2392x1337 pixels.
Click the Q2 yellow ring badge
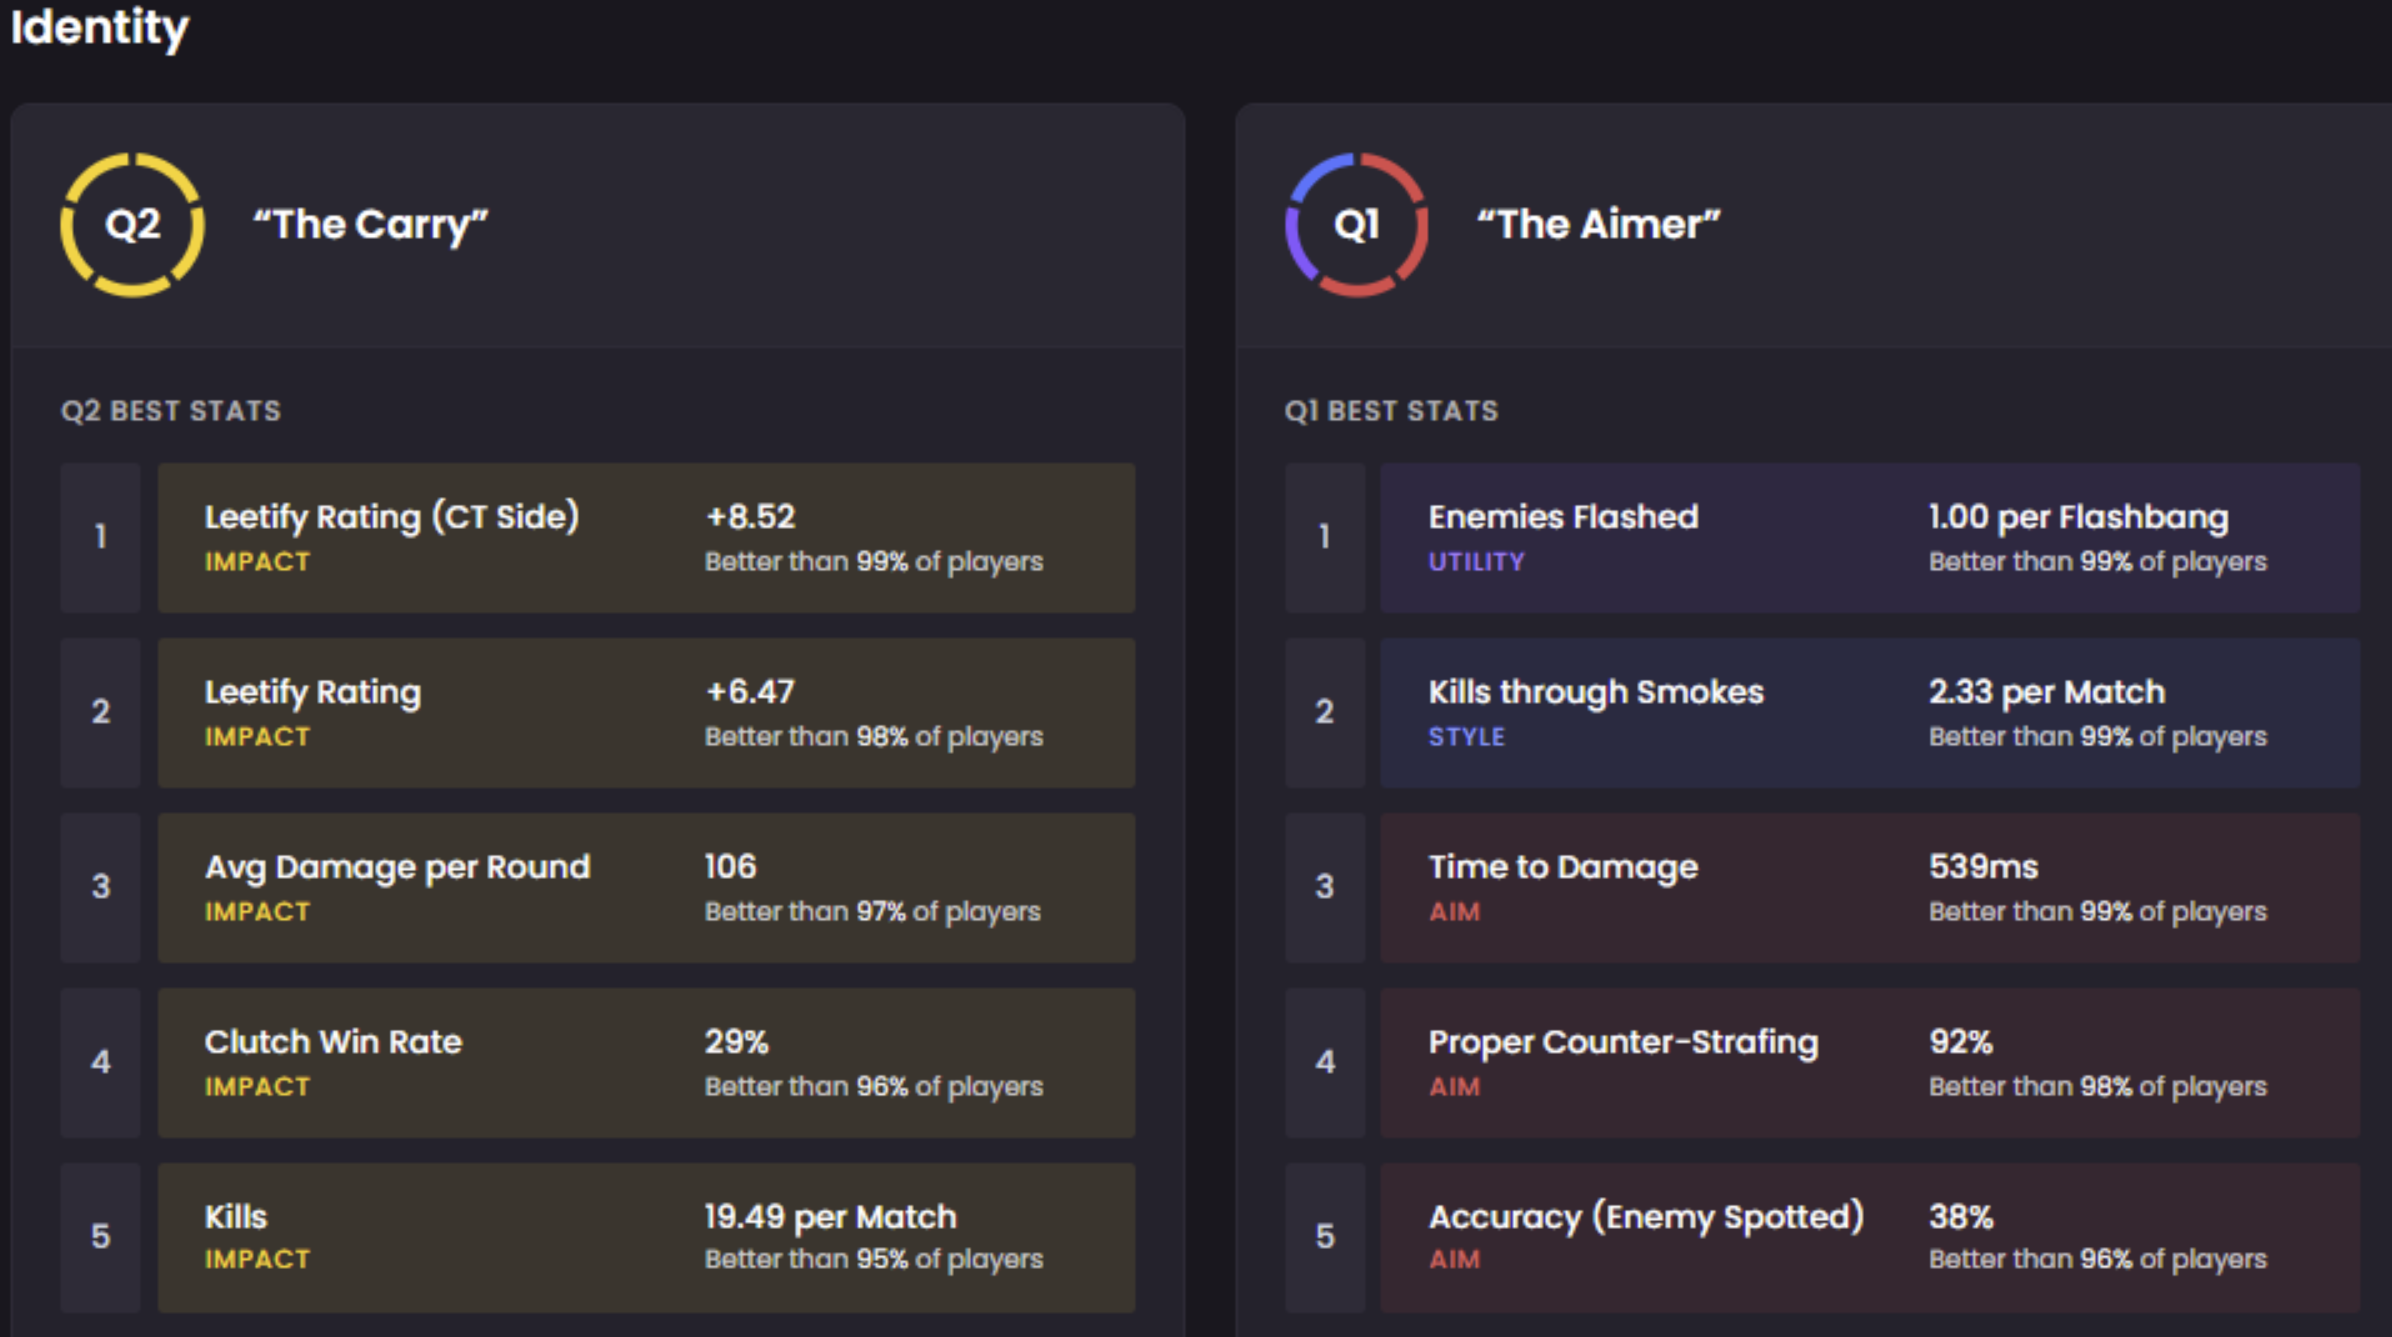tap(132, 225)
